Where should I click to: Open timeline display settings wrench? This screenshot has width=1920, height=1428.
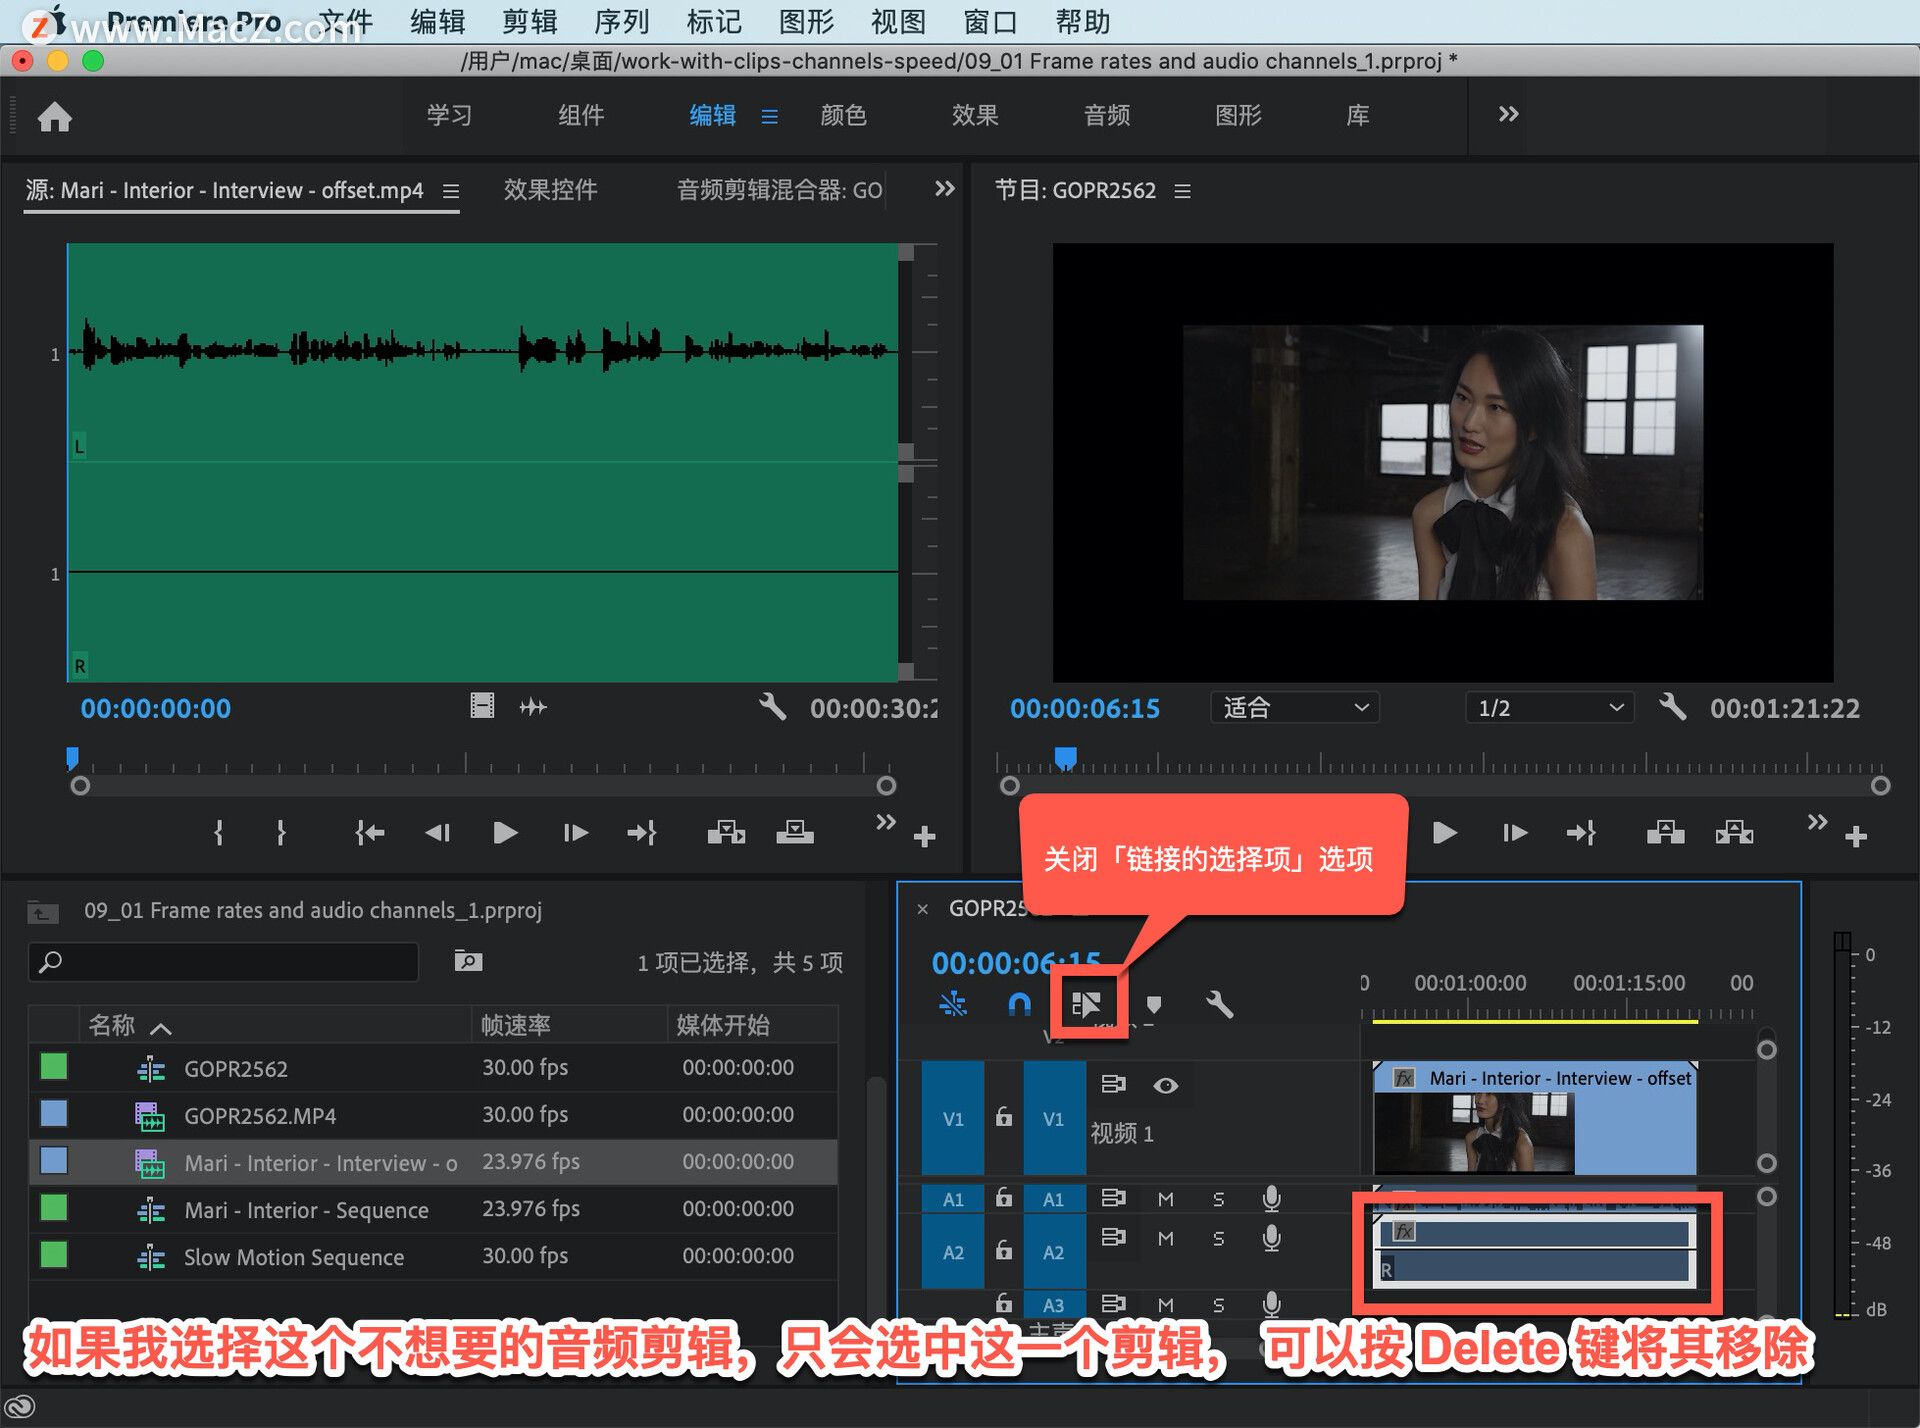click(x=1219, y=1004)
